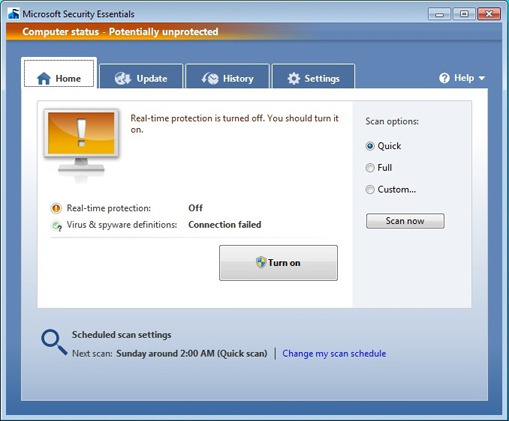509x421 pixels.
Task: Click the icon beside Virus & spyware definitions
Action: 56,226
